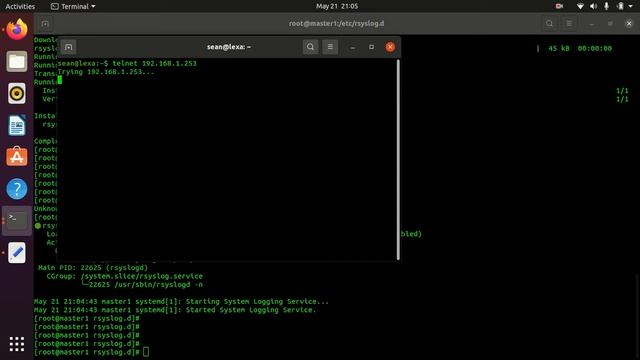Click the 'Trying 192.168.1.253...' line

coord(106,72)
